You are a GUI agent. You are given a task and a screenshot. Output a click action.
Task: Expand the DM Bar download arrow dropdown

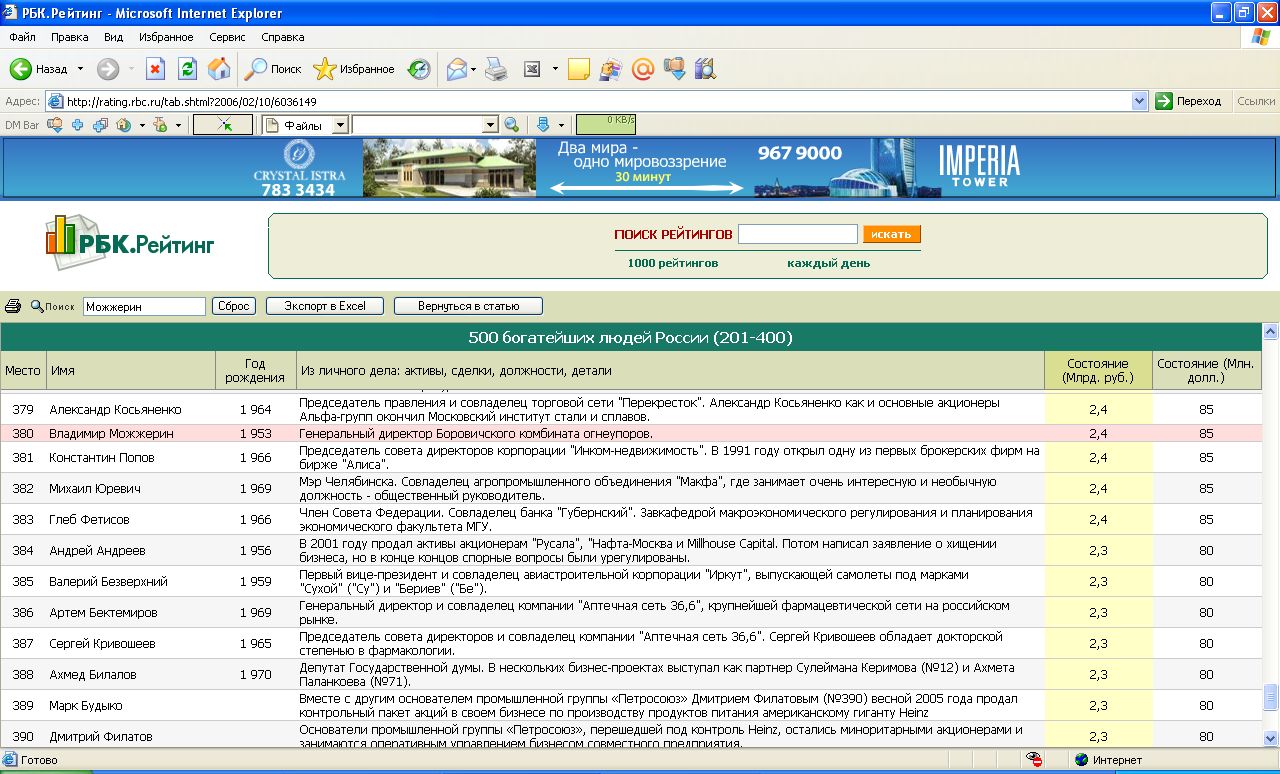[561, 125]
